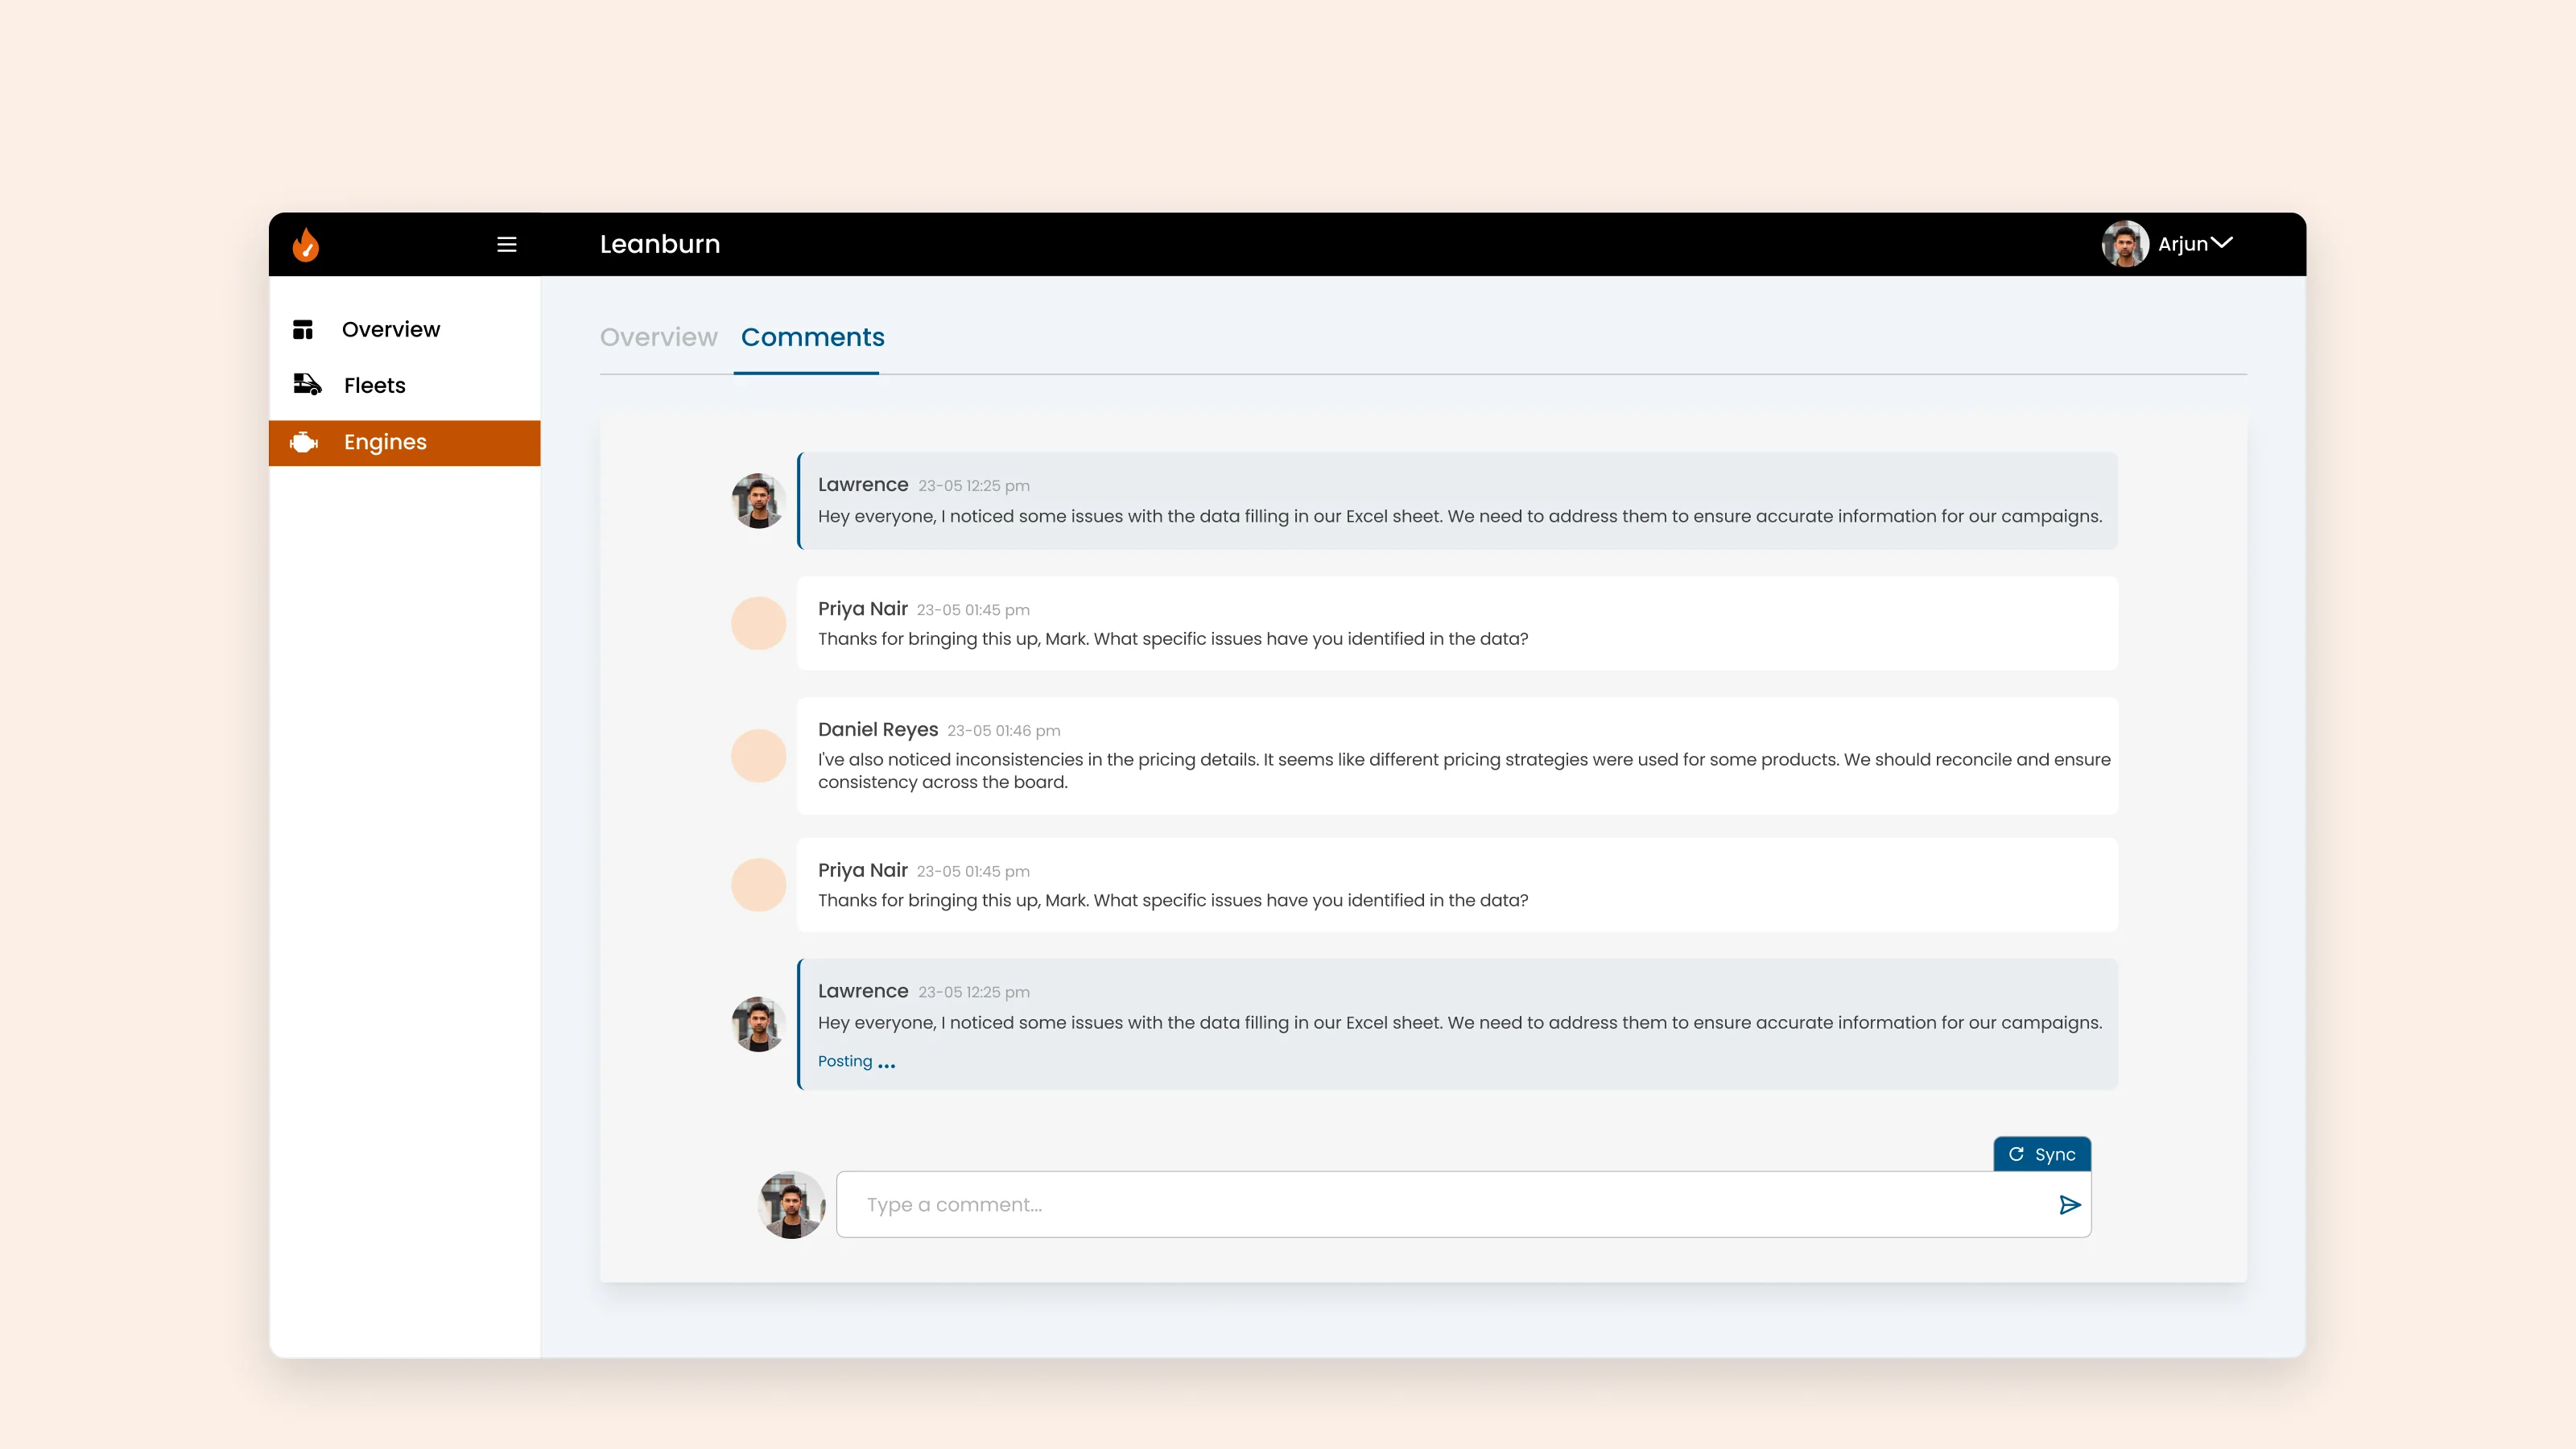
Task: Select the Comments tab
Action: point(812,337)
